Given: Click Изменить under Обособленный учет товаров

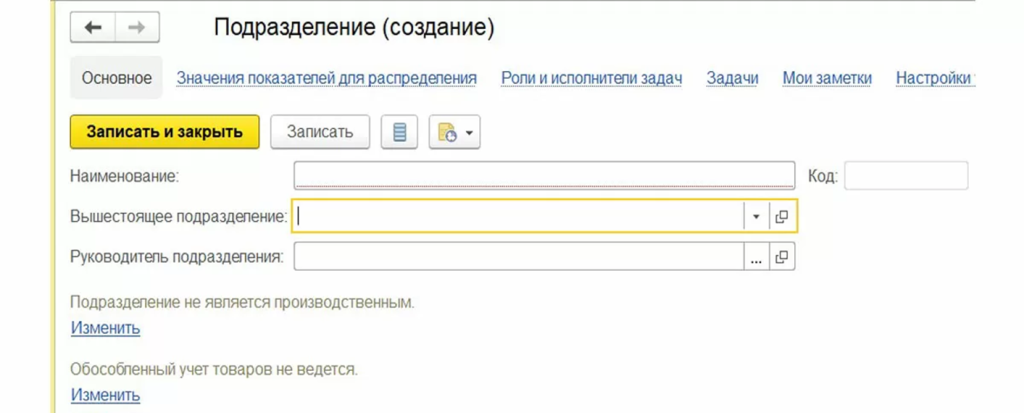Looking at the screenshot, I should [105, 395].
